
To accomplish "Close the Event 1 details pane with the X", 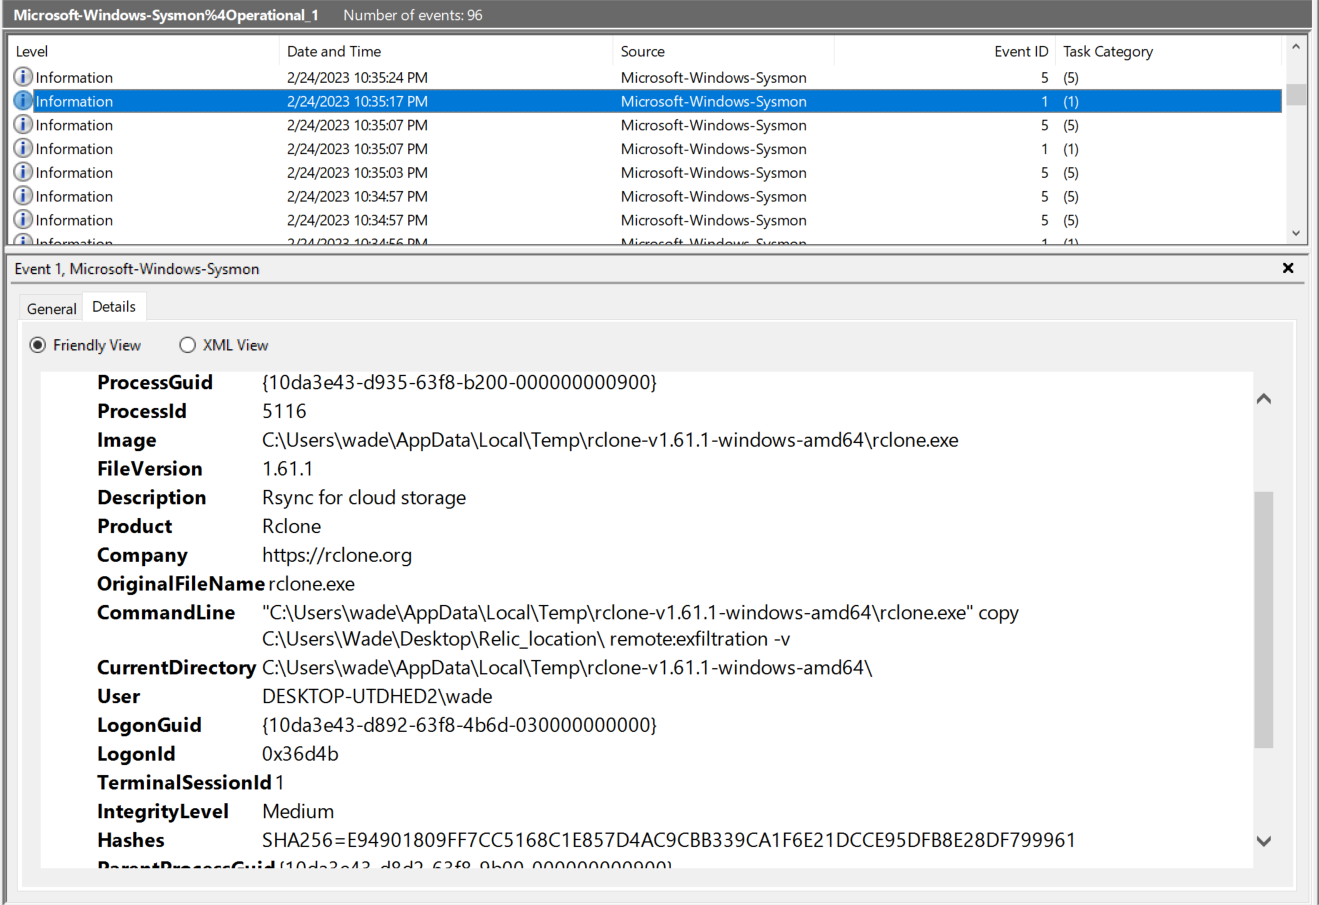I will pos(1288,268).
